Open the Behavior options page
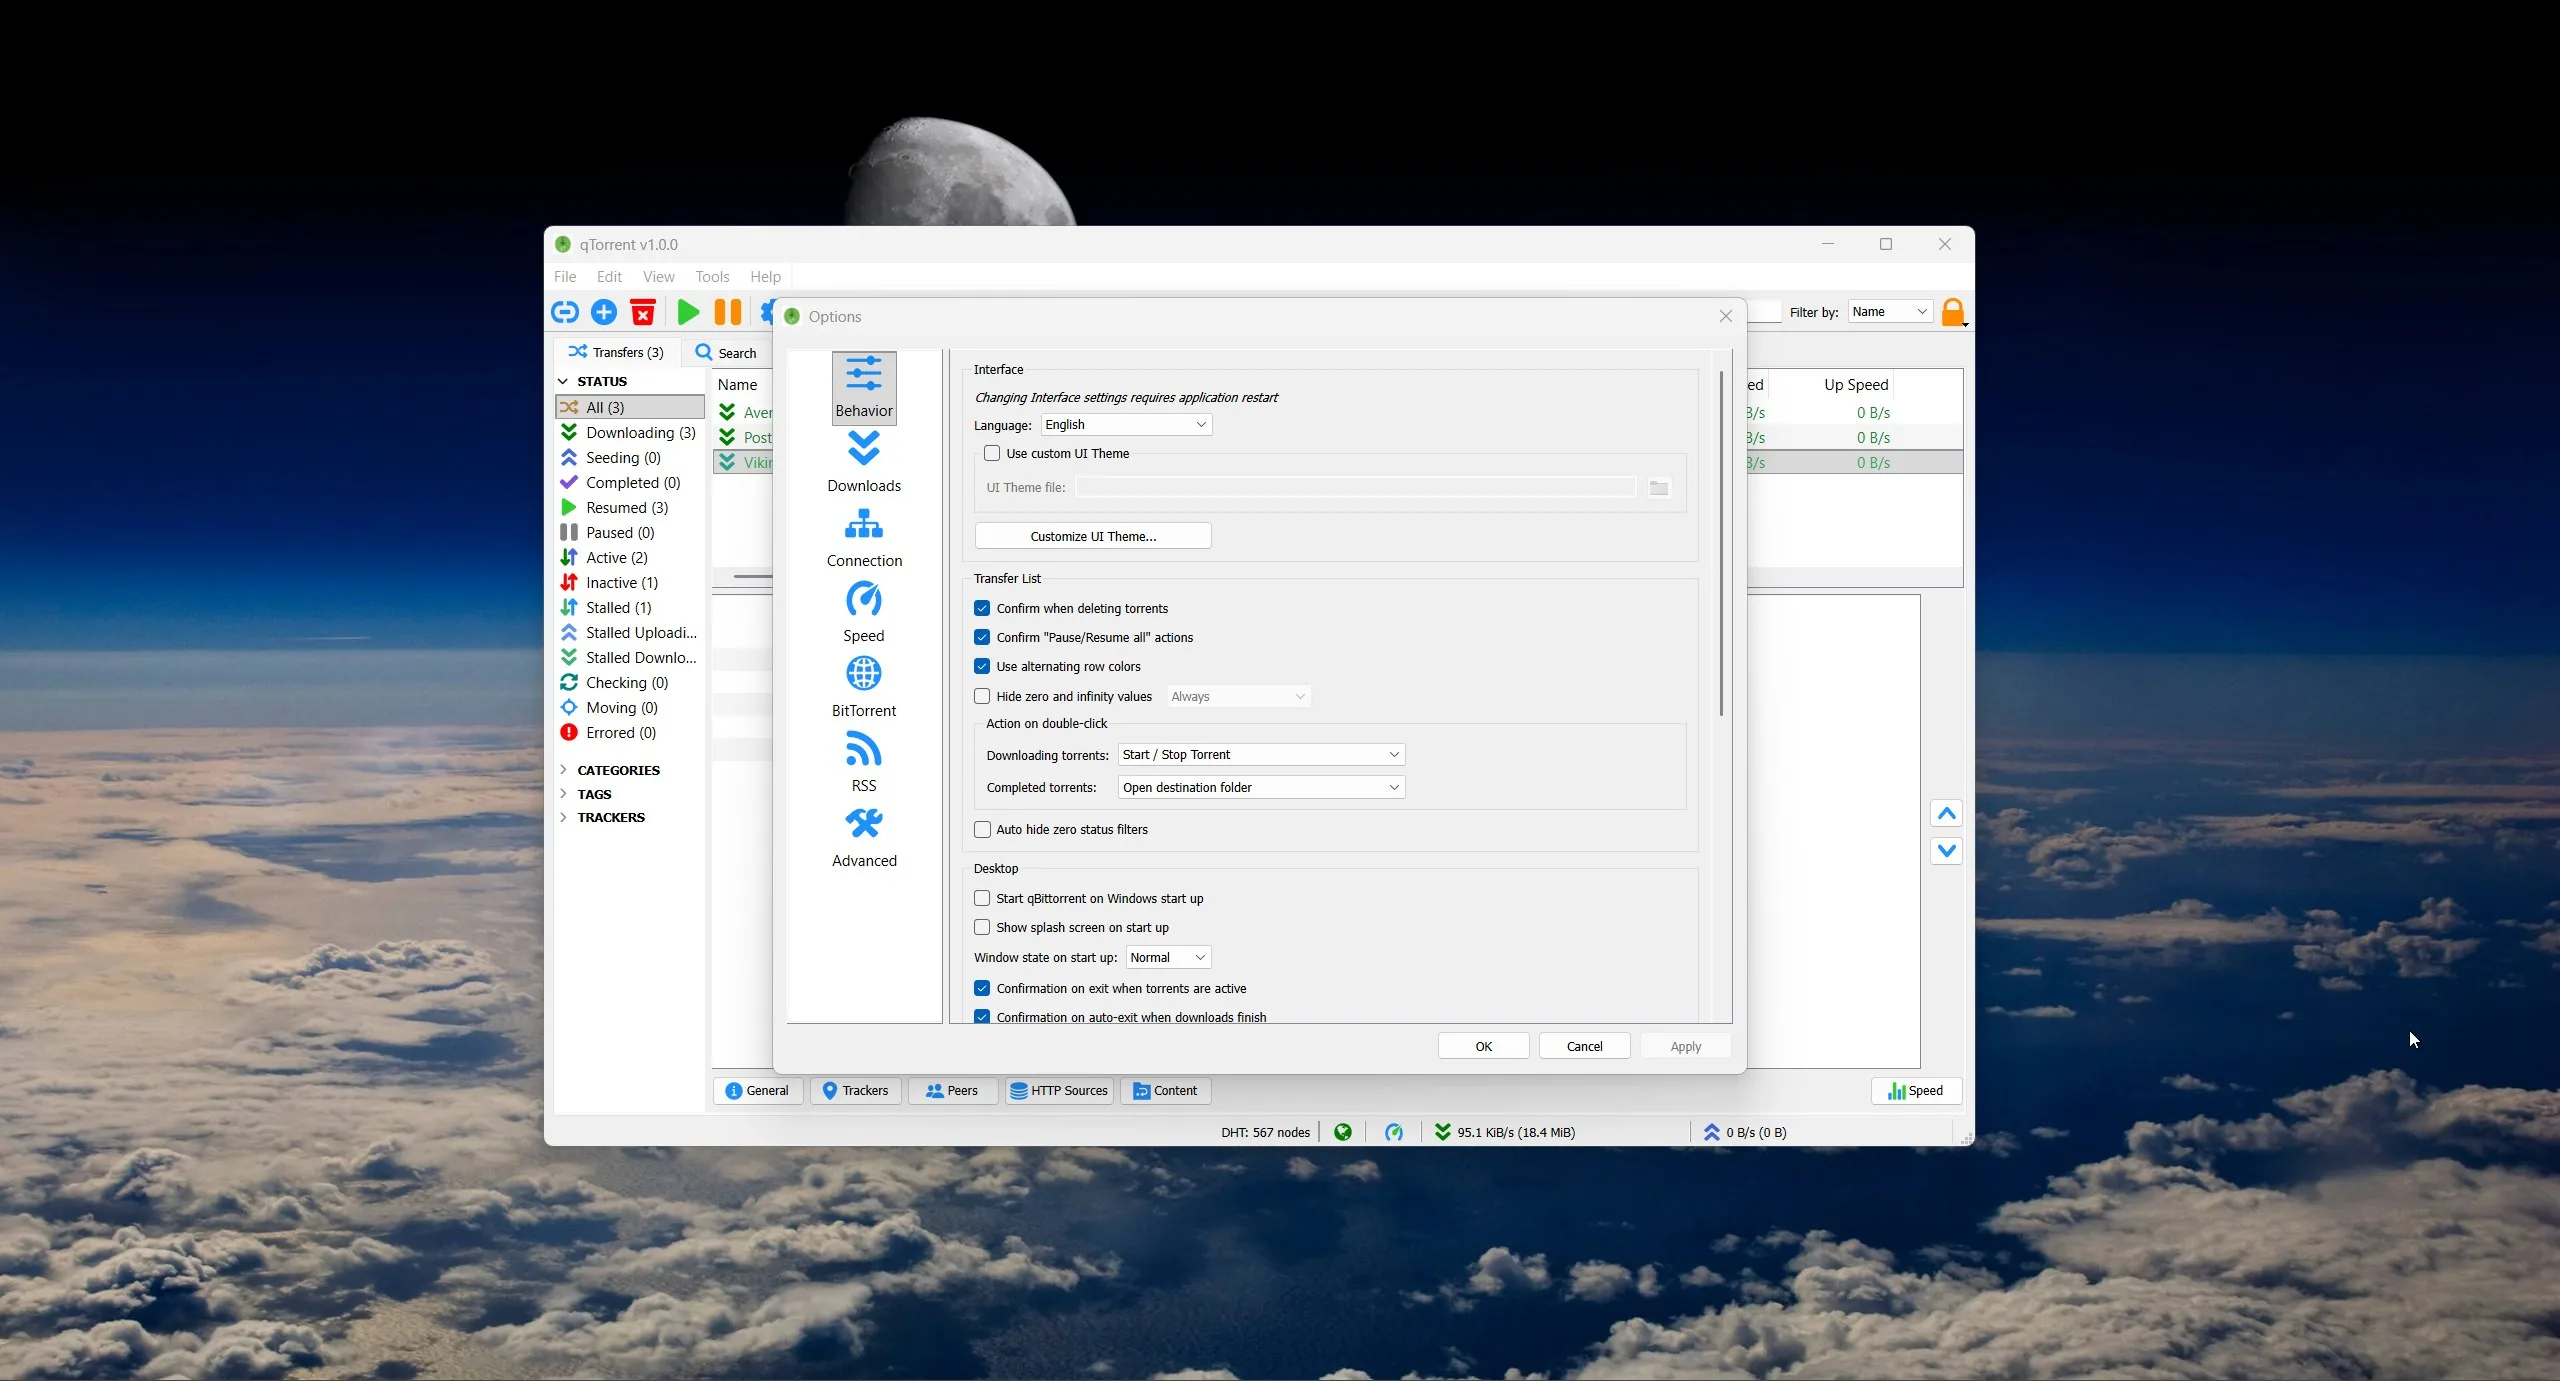 pos(864,387)
